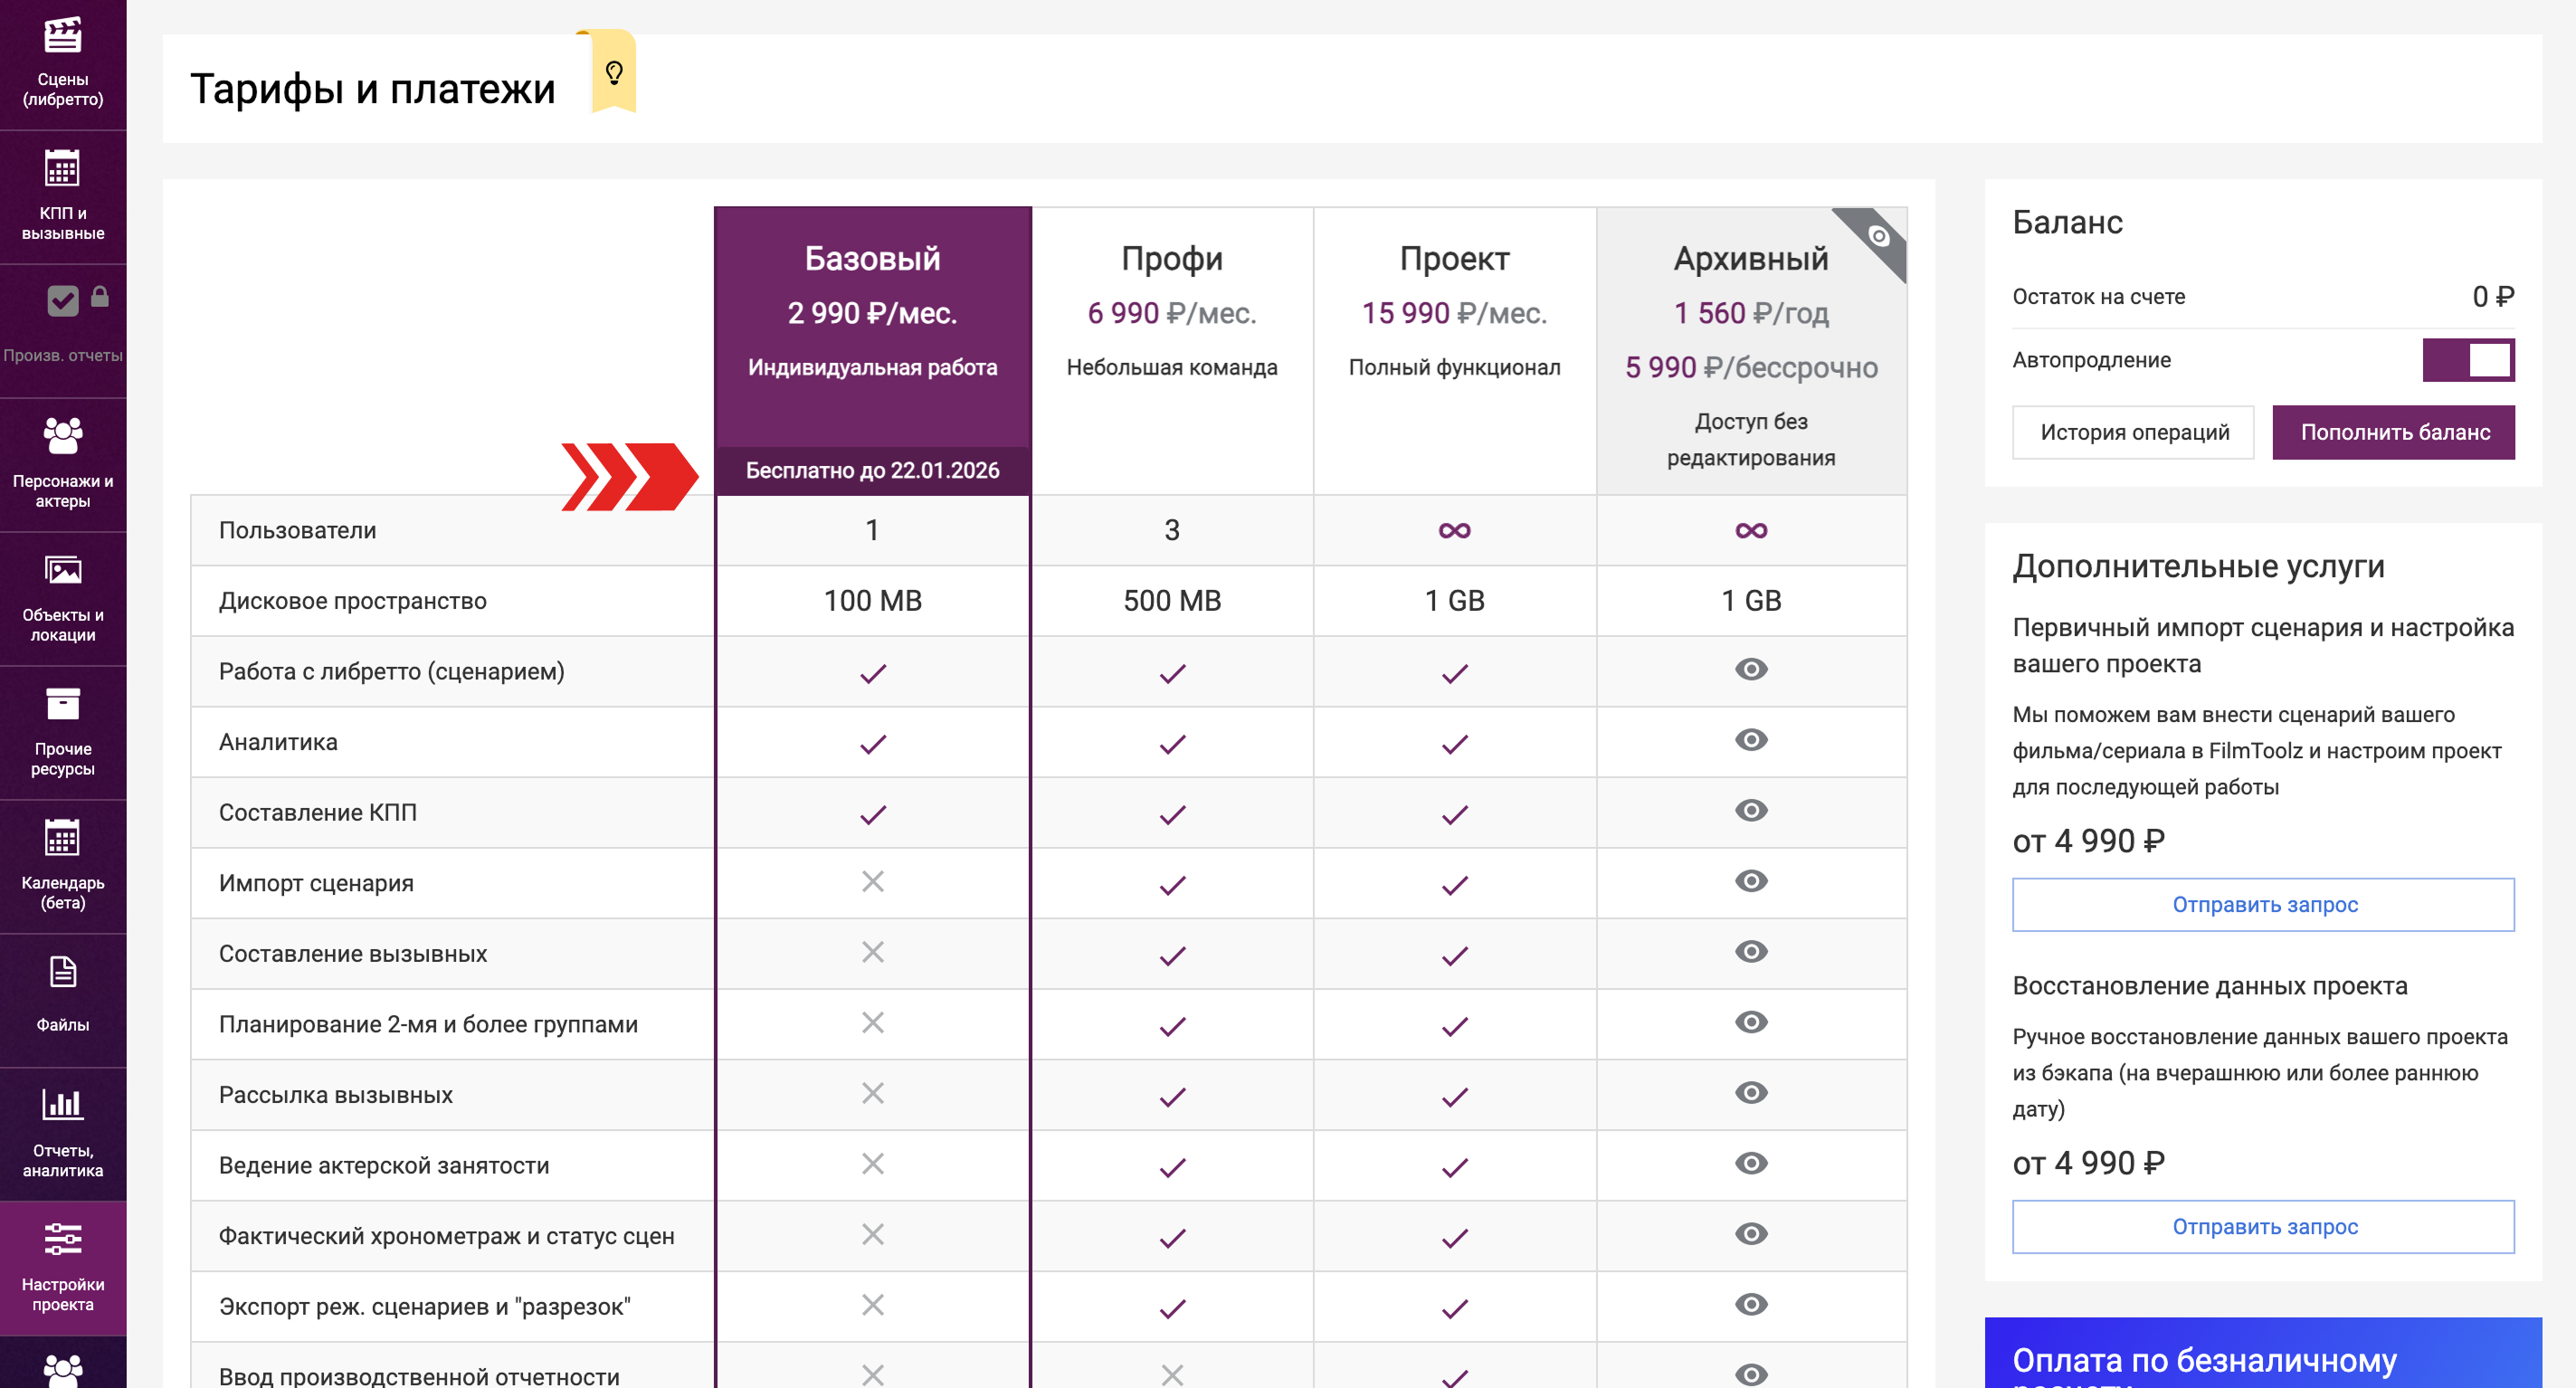
Task: Open Объекты и локации section
Action: [x=62, y=598]
